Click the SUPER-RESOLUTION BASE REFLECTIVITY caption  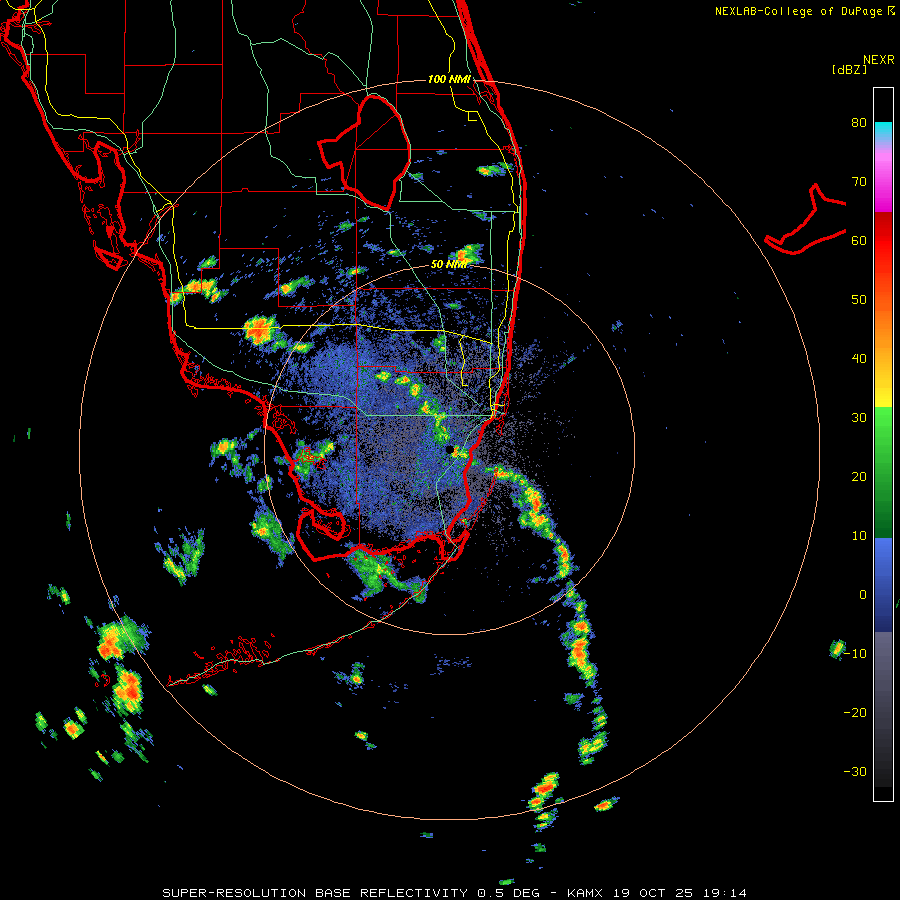pos(315,893)
